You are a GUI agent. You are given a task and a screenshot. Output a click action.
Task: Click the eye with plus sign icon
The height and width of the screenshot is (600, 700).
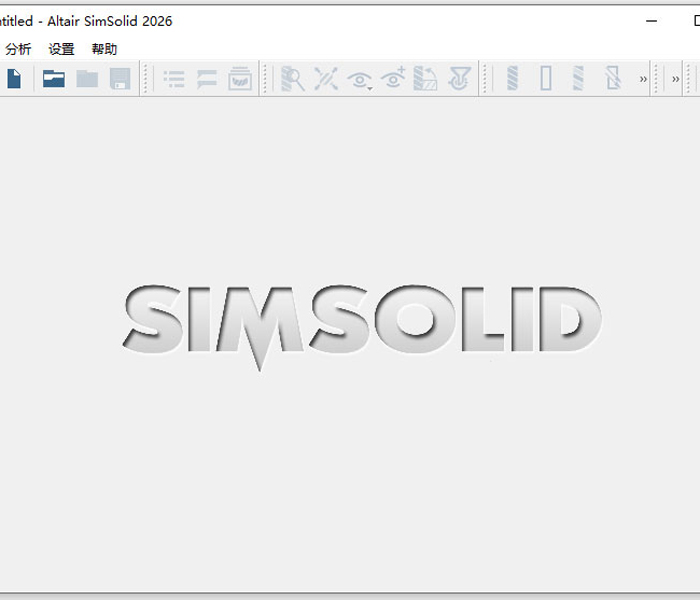(393, 78)
